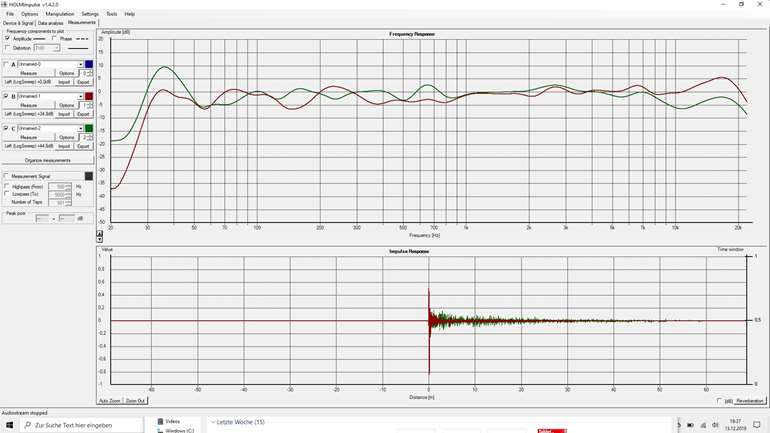Open the Settings menu

point(90,14)
